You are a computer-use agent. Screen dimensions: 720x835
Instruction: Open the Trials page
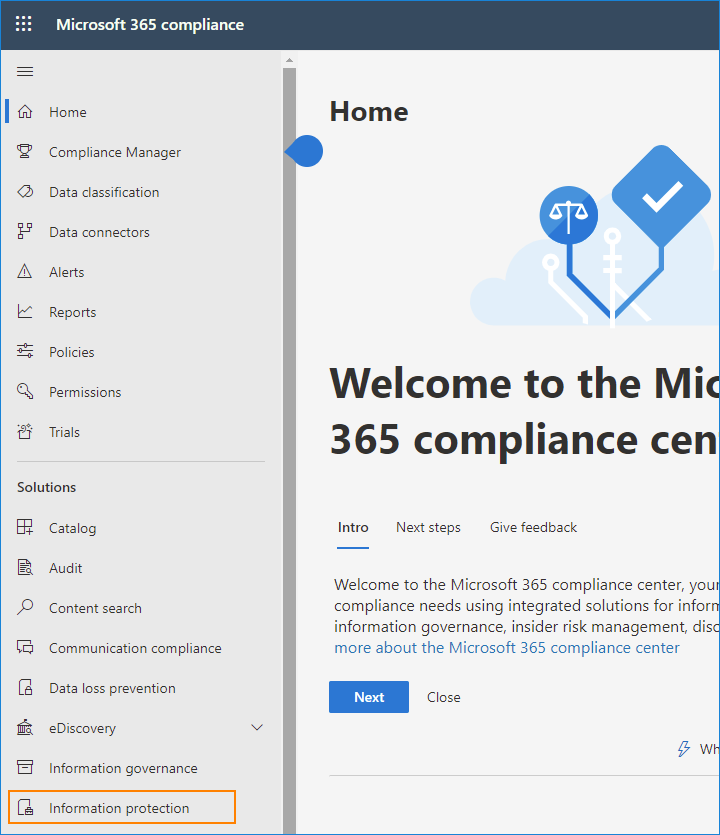(64, 432)
